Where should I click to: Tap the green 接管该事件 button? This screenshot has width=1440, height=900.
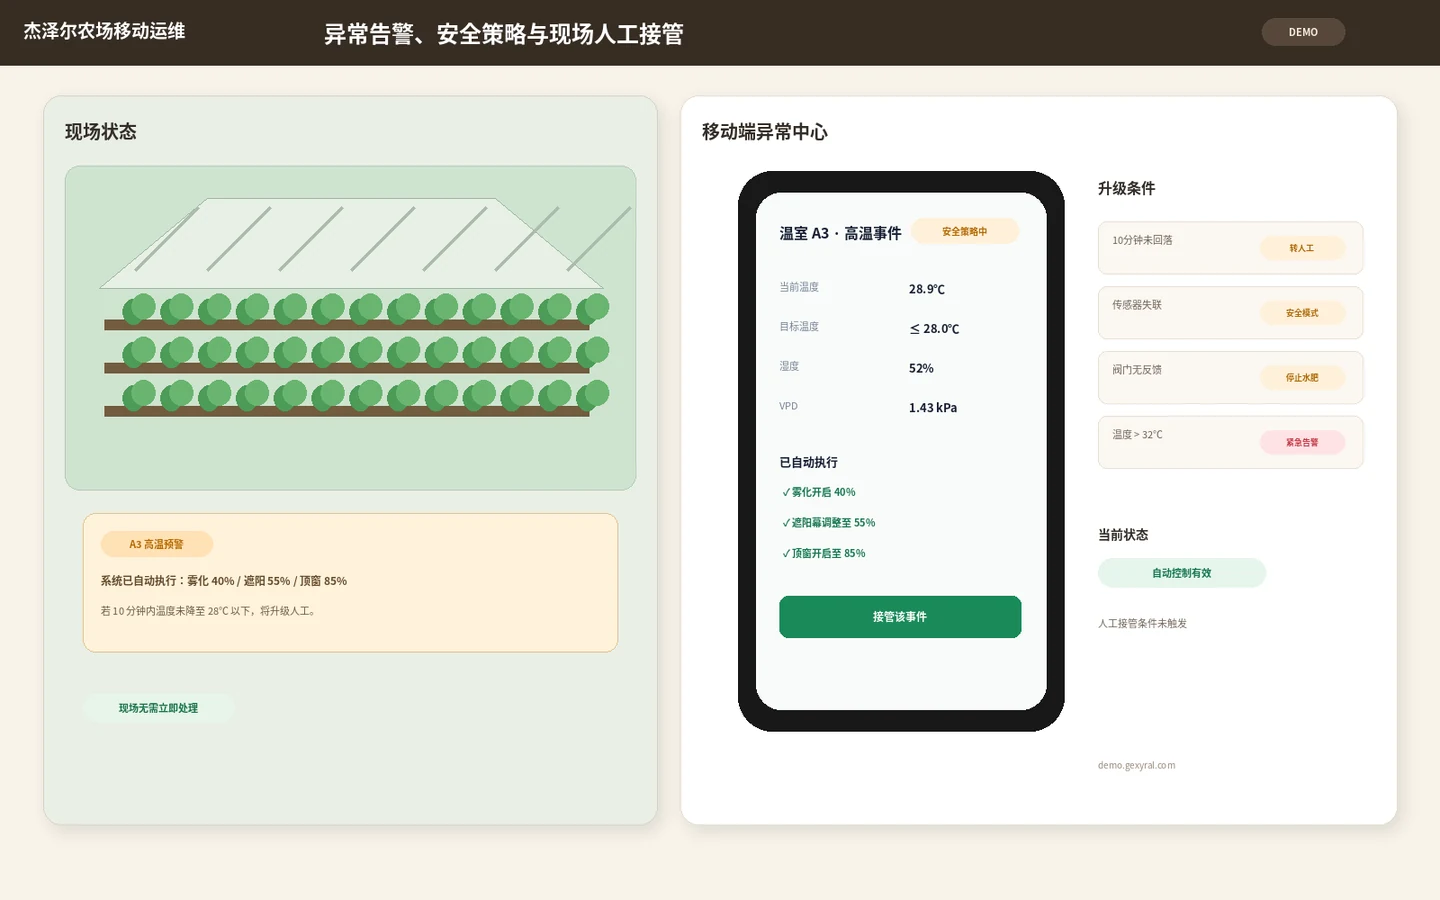click(x=900, y=617)
